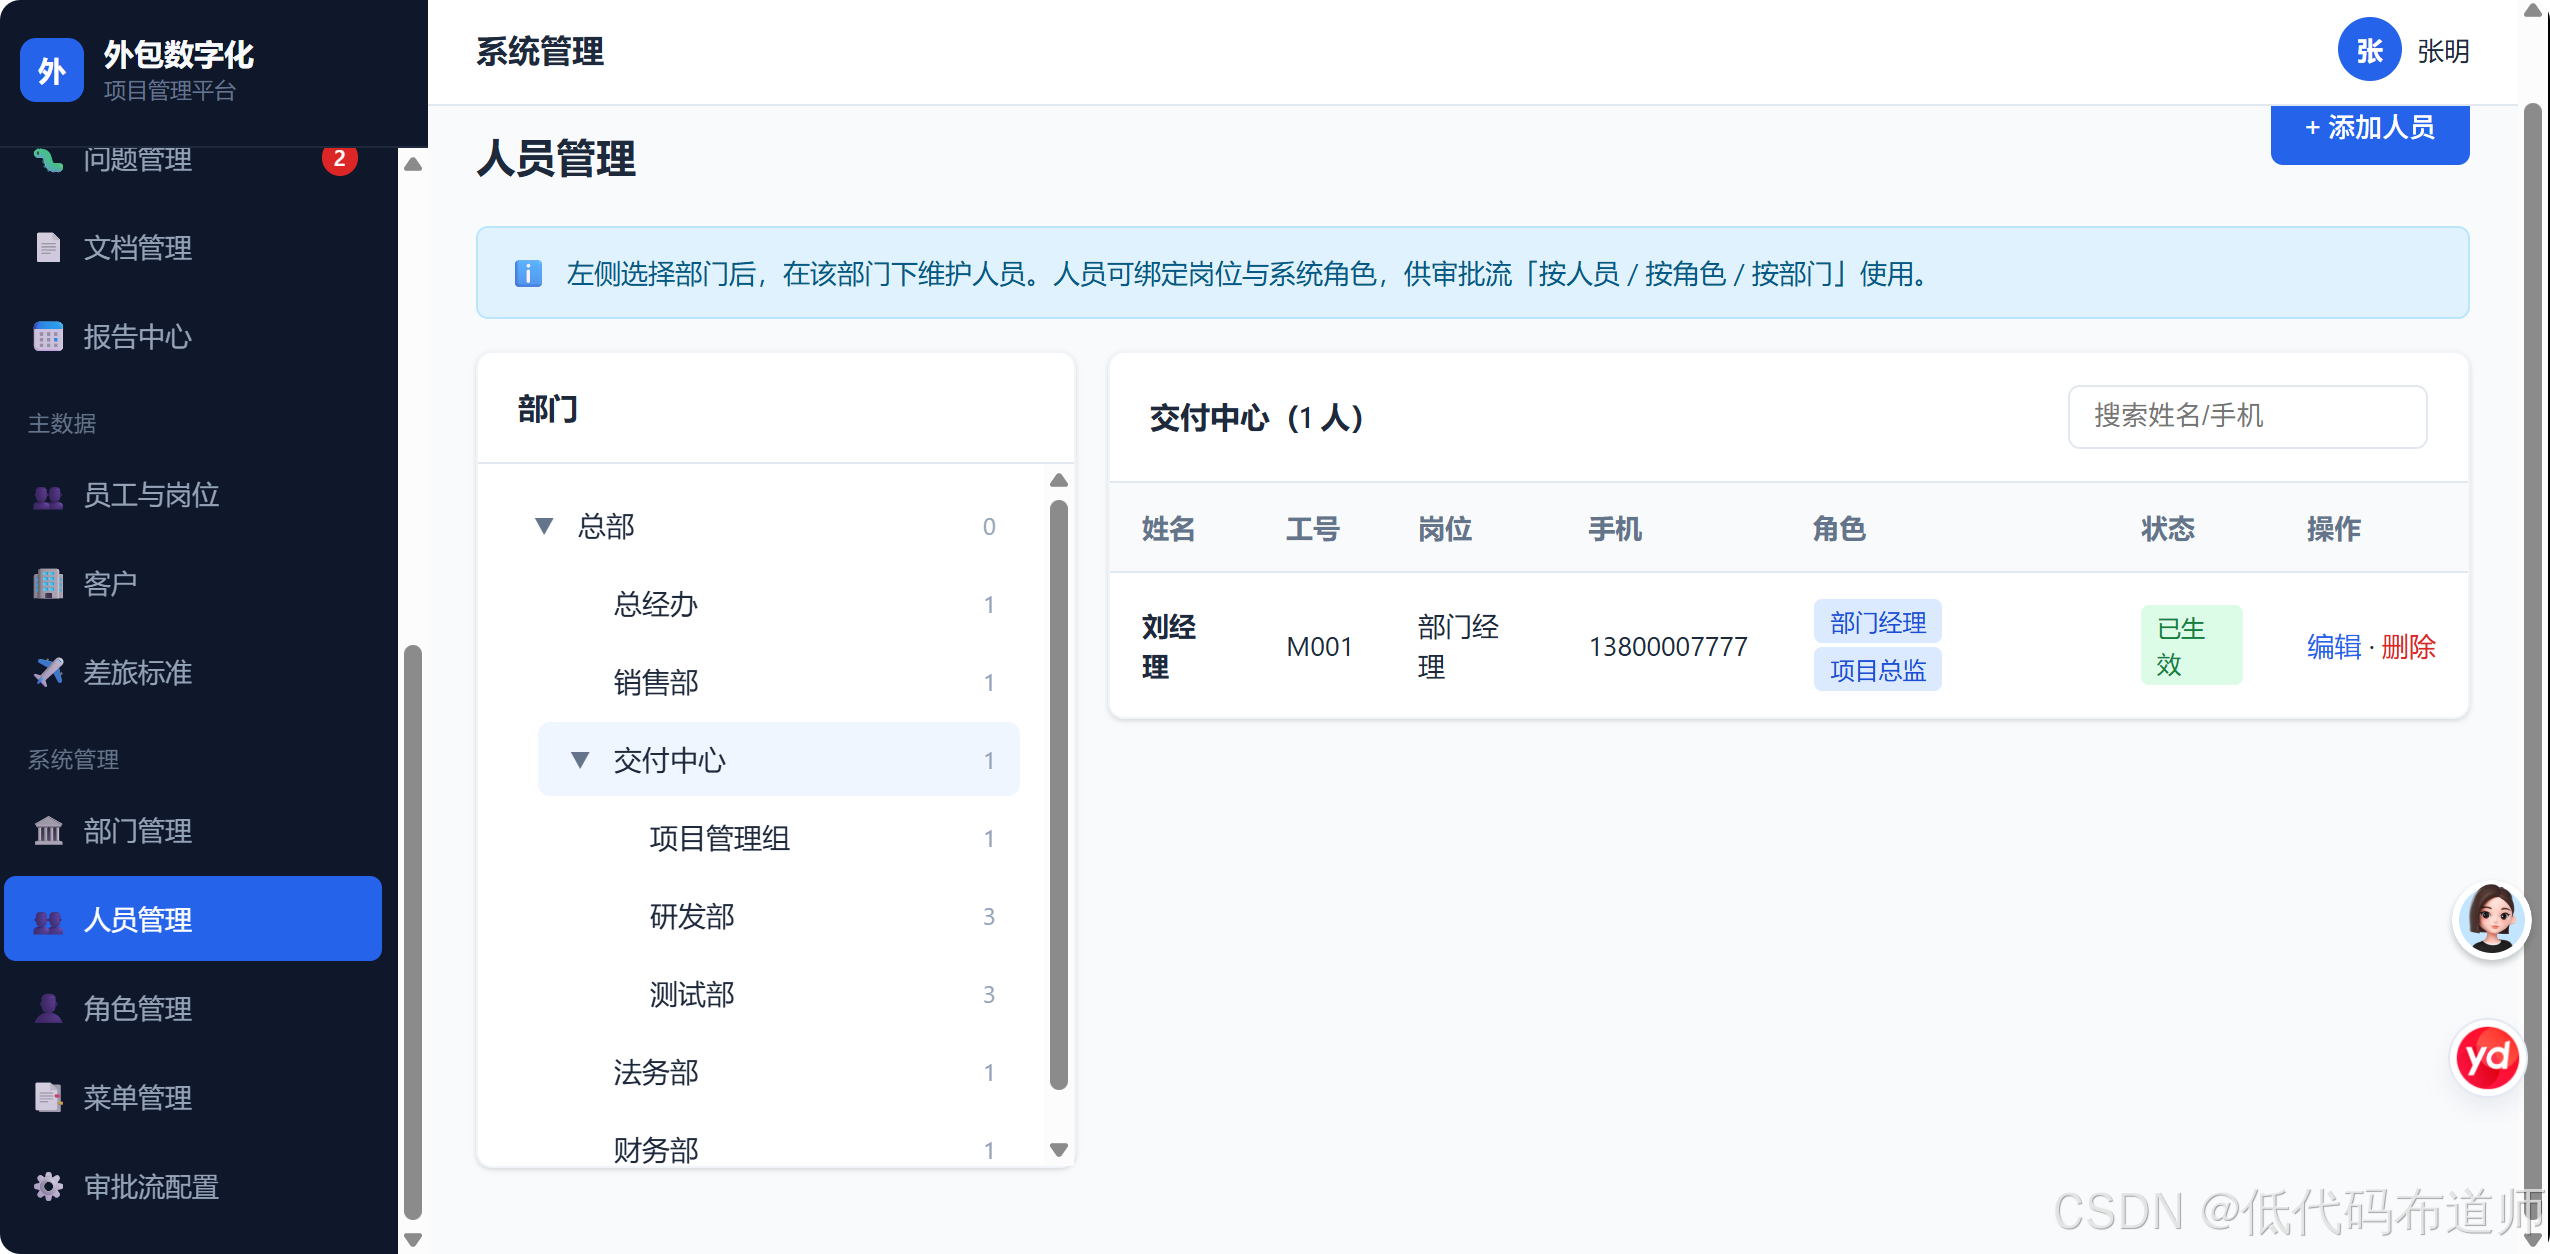Click the 文档管理 document icon
This screenshot has width=2550, height=1254.
click(48, 247)
